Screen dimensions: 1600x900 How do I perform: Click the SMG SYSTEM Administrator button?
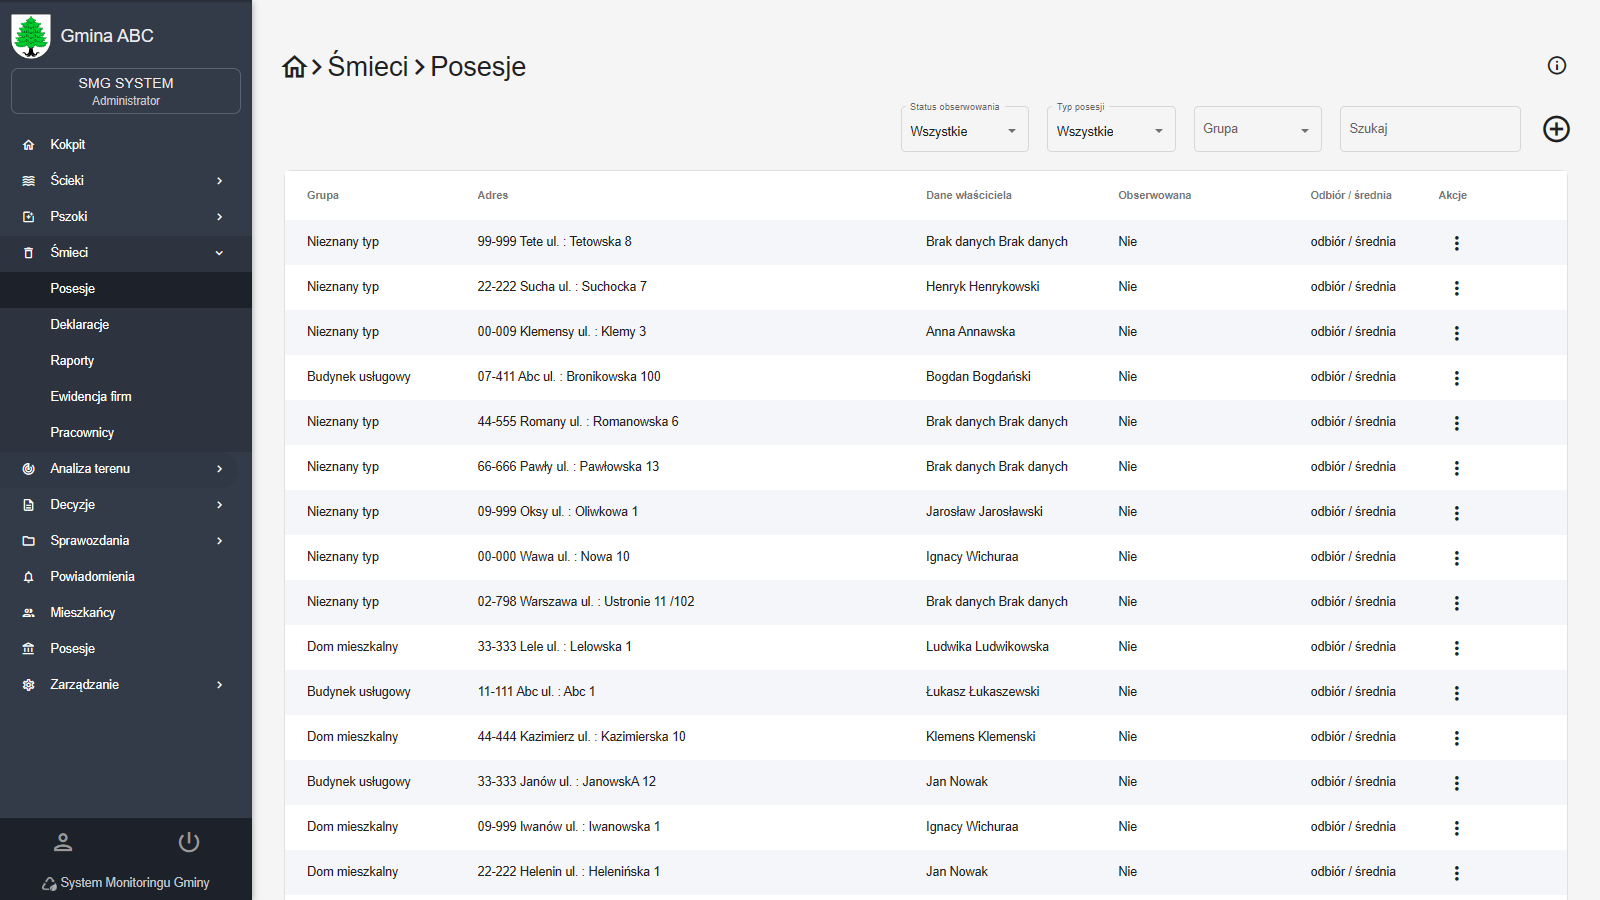[126, 91]
